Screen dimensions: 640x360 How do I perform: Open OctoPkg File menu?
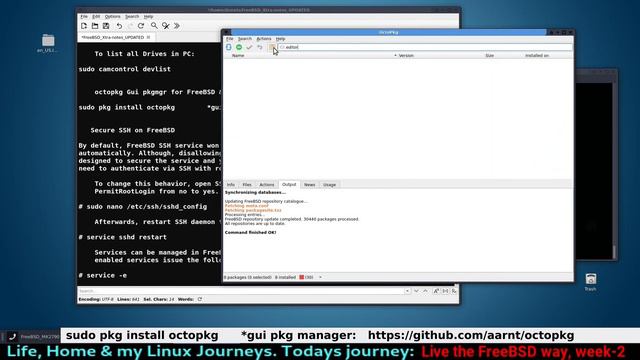pyautogui.click(x=230, y=39)
